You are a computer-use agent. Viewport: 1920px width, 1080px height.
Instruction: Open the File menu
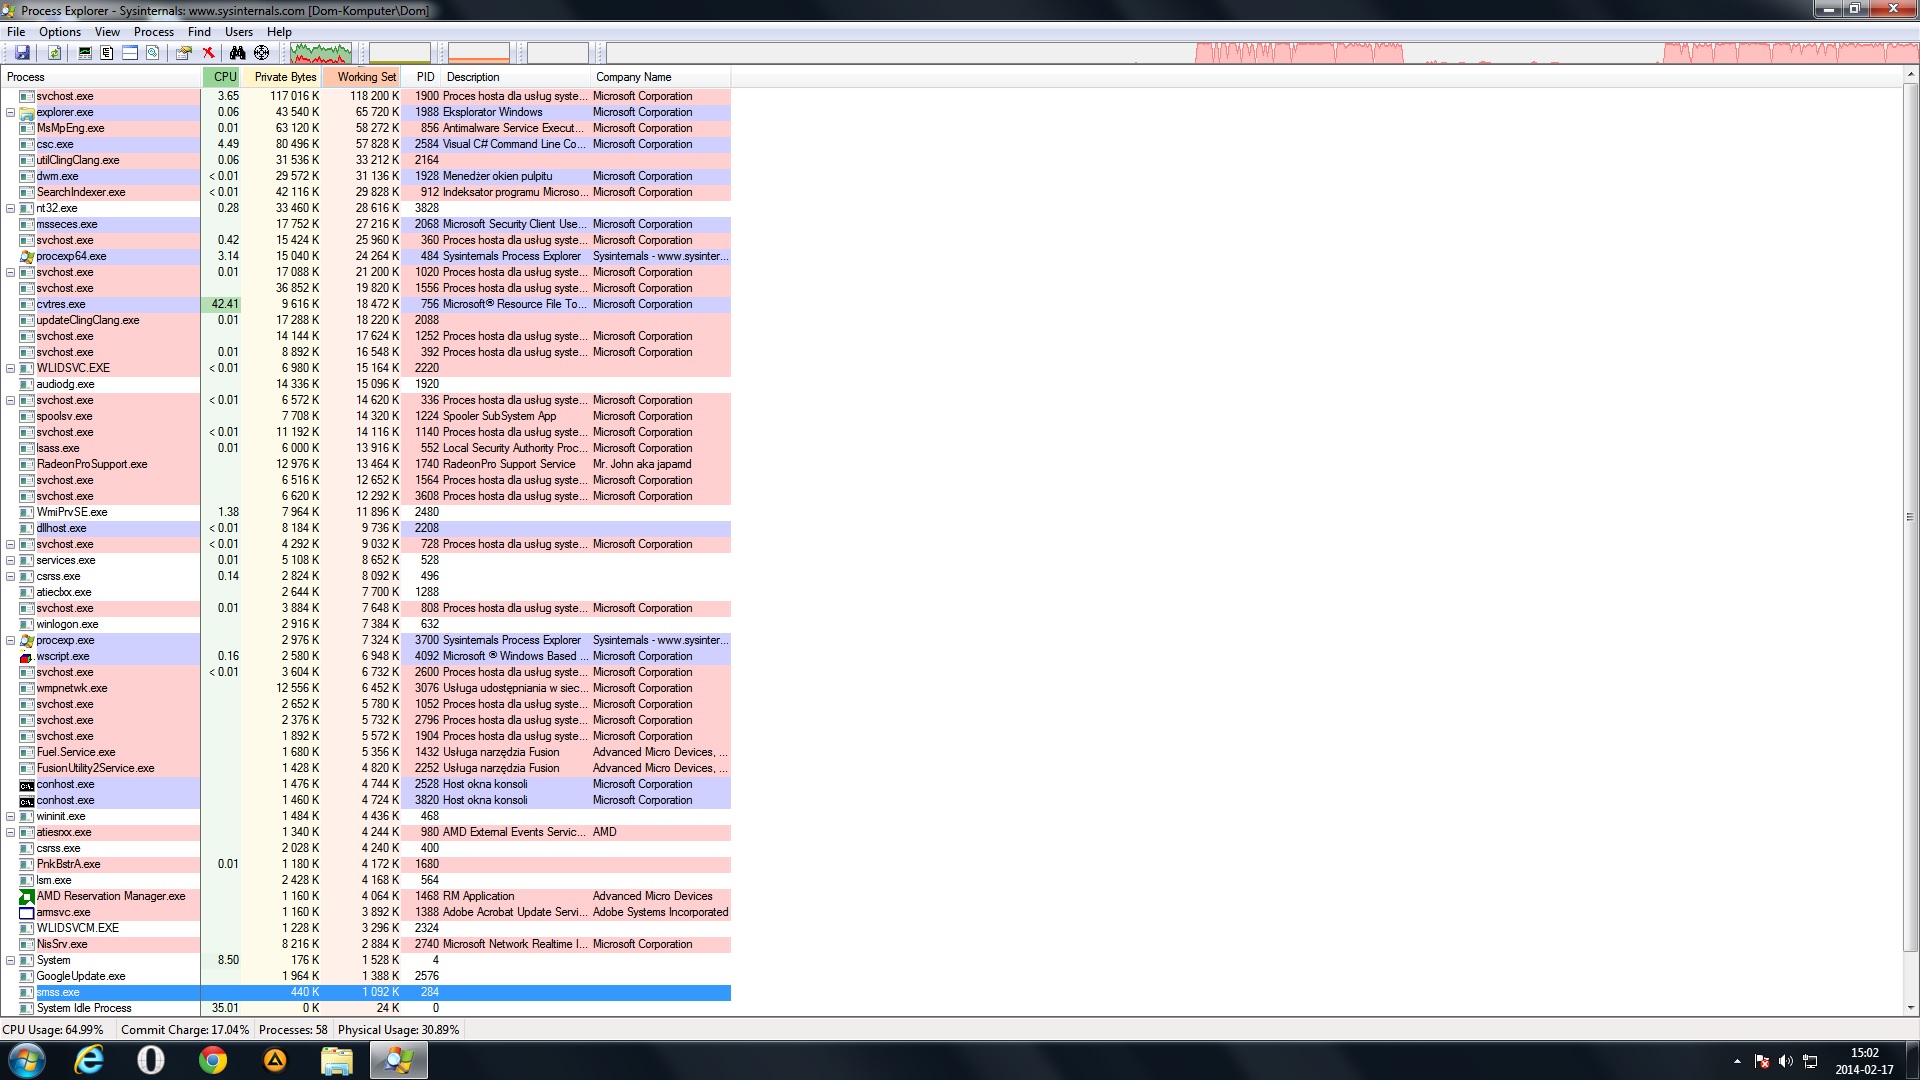point(16,32)
